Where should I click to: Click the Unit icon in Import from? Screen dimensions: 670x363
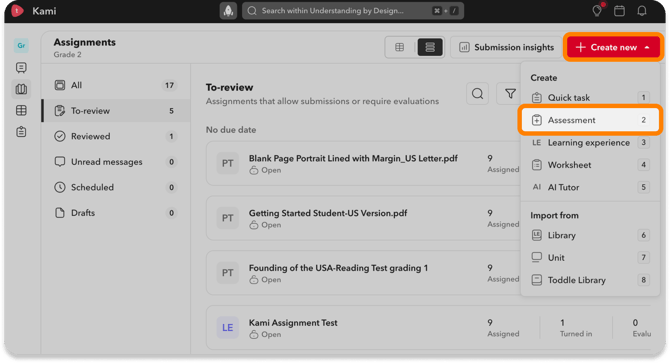537,258
